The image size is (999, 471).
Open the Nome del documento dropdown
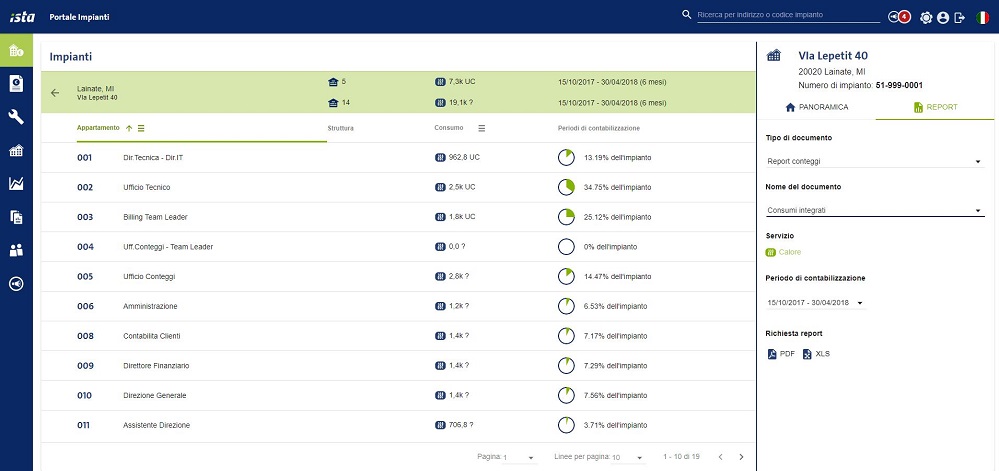(x=873, y=210)
